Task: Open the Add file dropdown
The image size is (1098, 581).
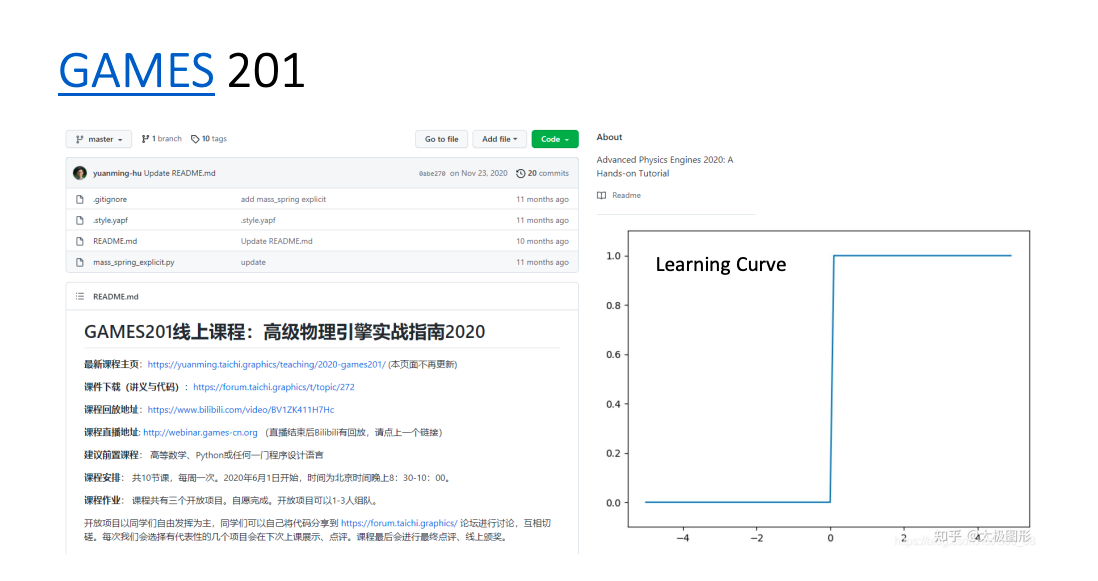Action: (x=499, y=139)
